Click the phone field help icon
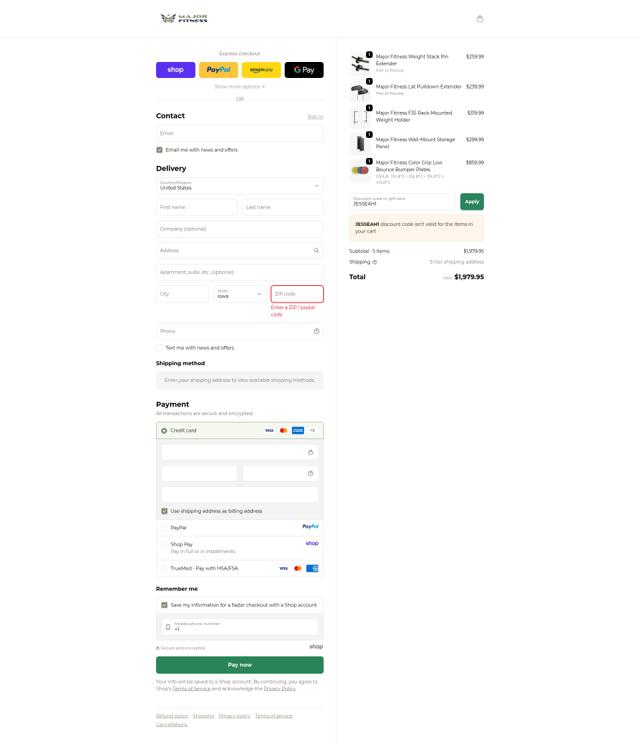The height and width of the screenshot is (741, 640). point(316,331)
